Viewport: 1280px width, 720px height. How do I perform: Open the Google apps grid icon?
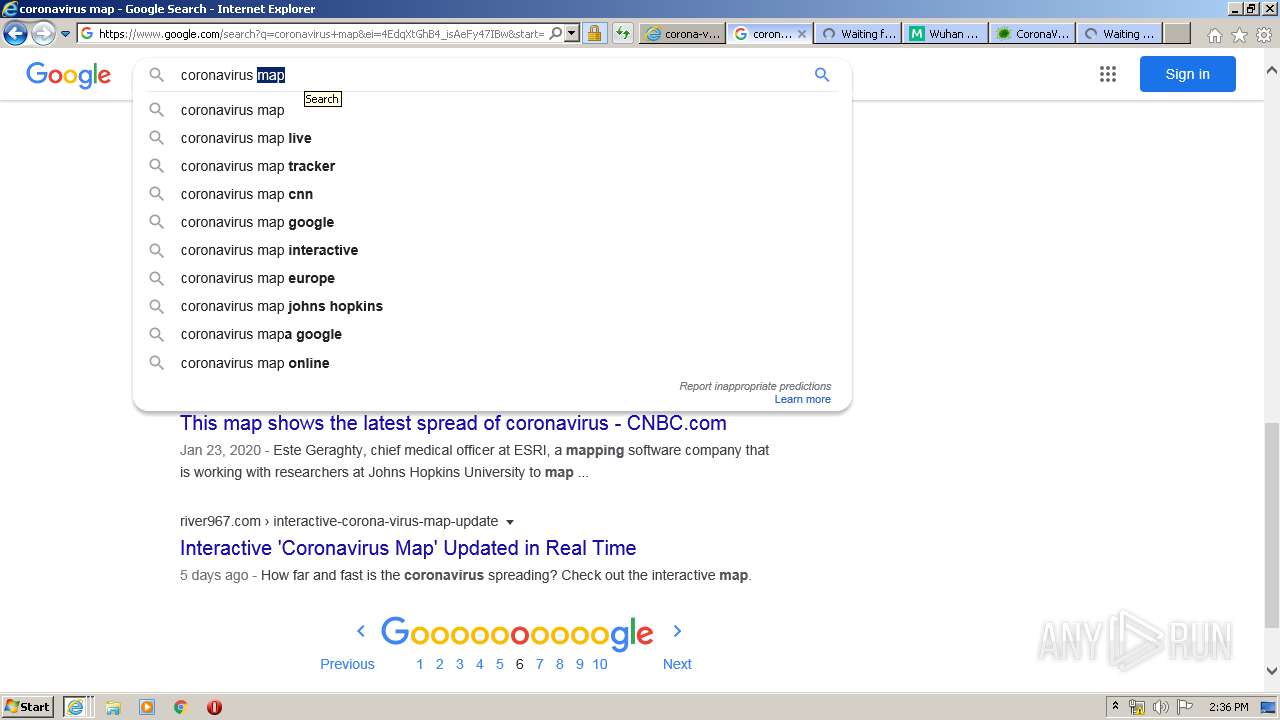click(x=1107, y=74)
